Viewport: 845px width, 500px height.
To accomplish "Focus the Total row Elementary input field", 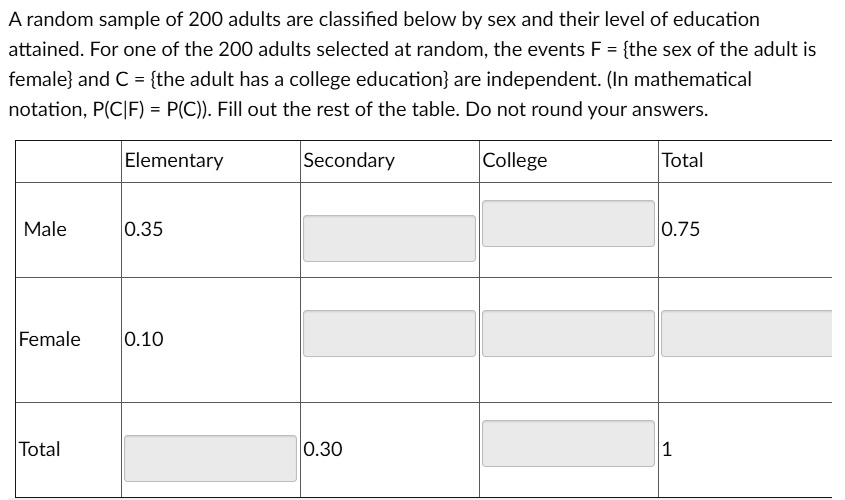I will tap(210, 458).
